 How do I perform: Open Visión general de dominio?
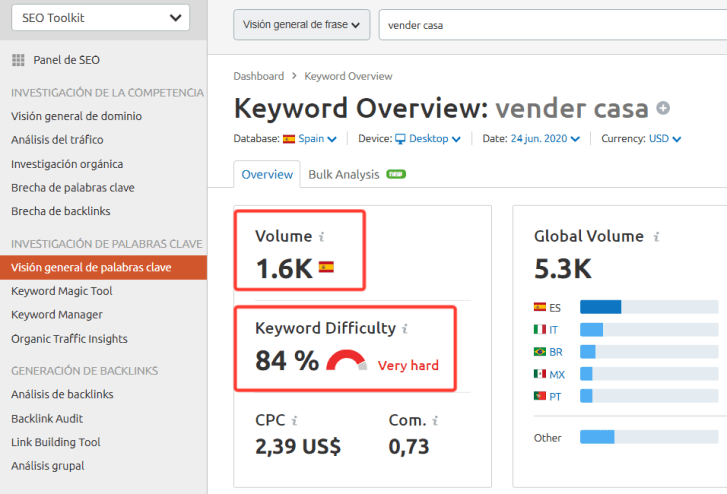click(x=77, y=116)
